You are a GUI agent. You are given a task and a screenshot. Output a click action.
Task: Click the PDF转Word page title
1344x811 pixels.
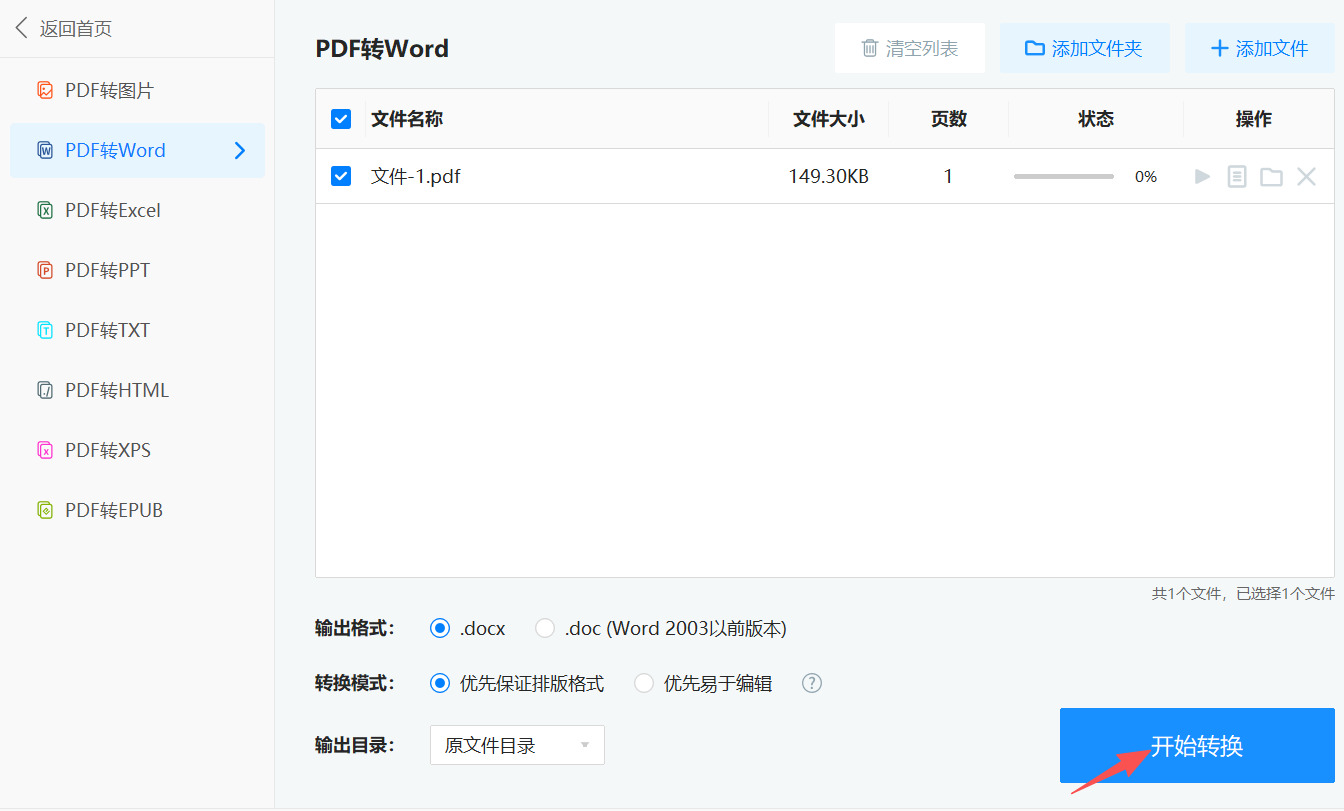coord(382,49)
